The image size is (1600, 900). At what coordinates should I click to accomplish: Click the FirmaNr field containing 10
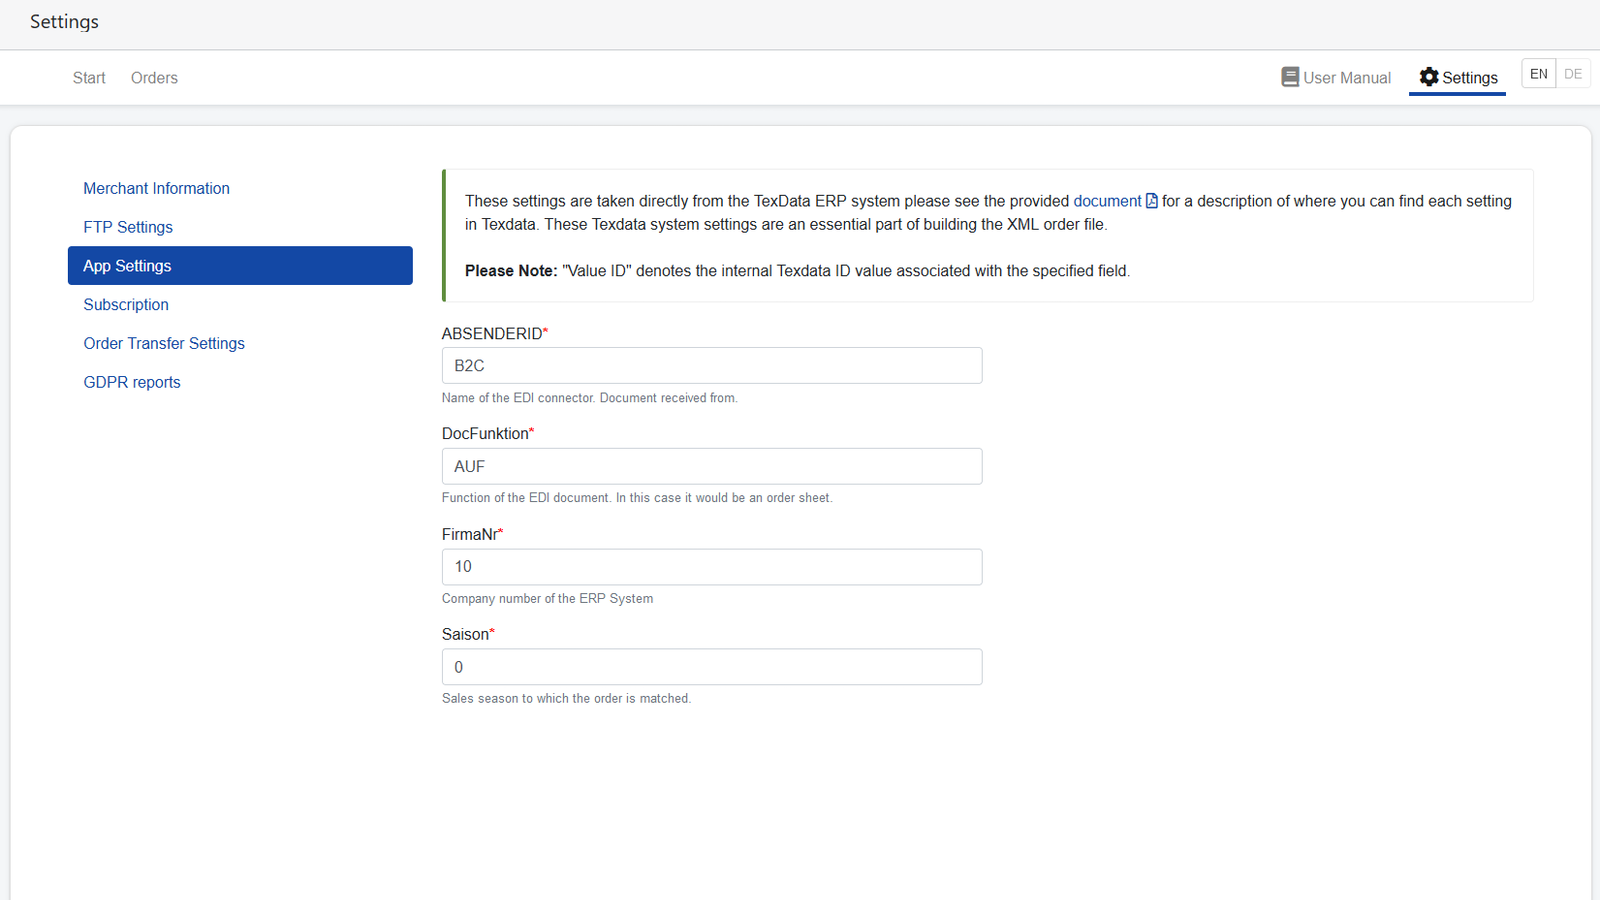click(711, 567)
